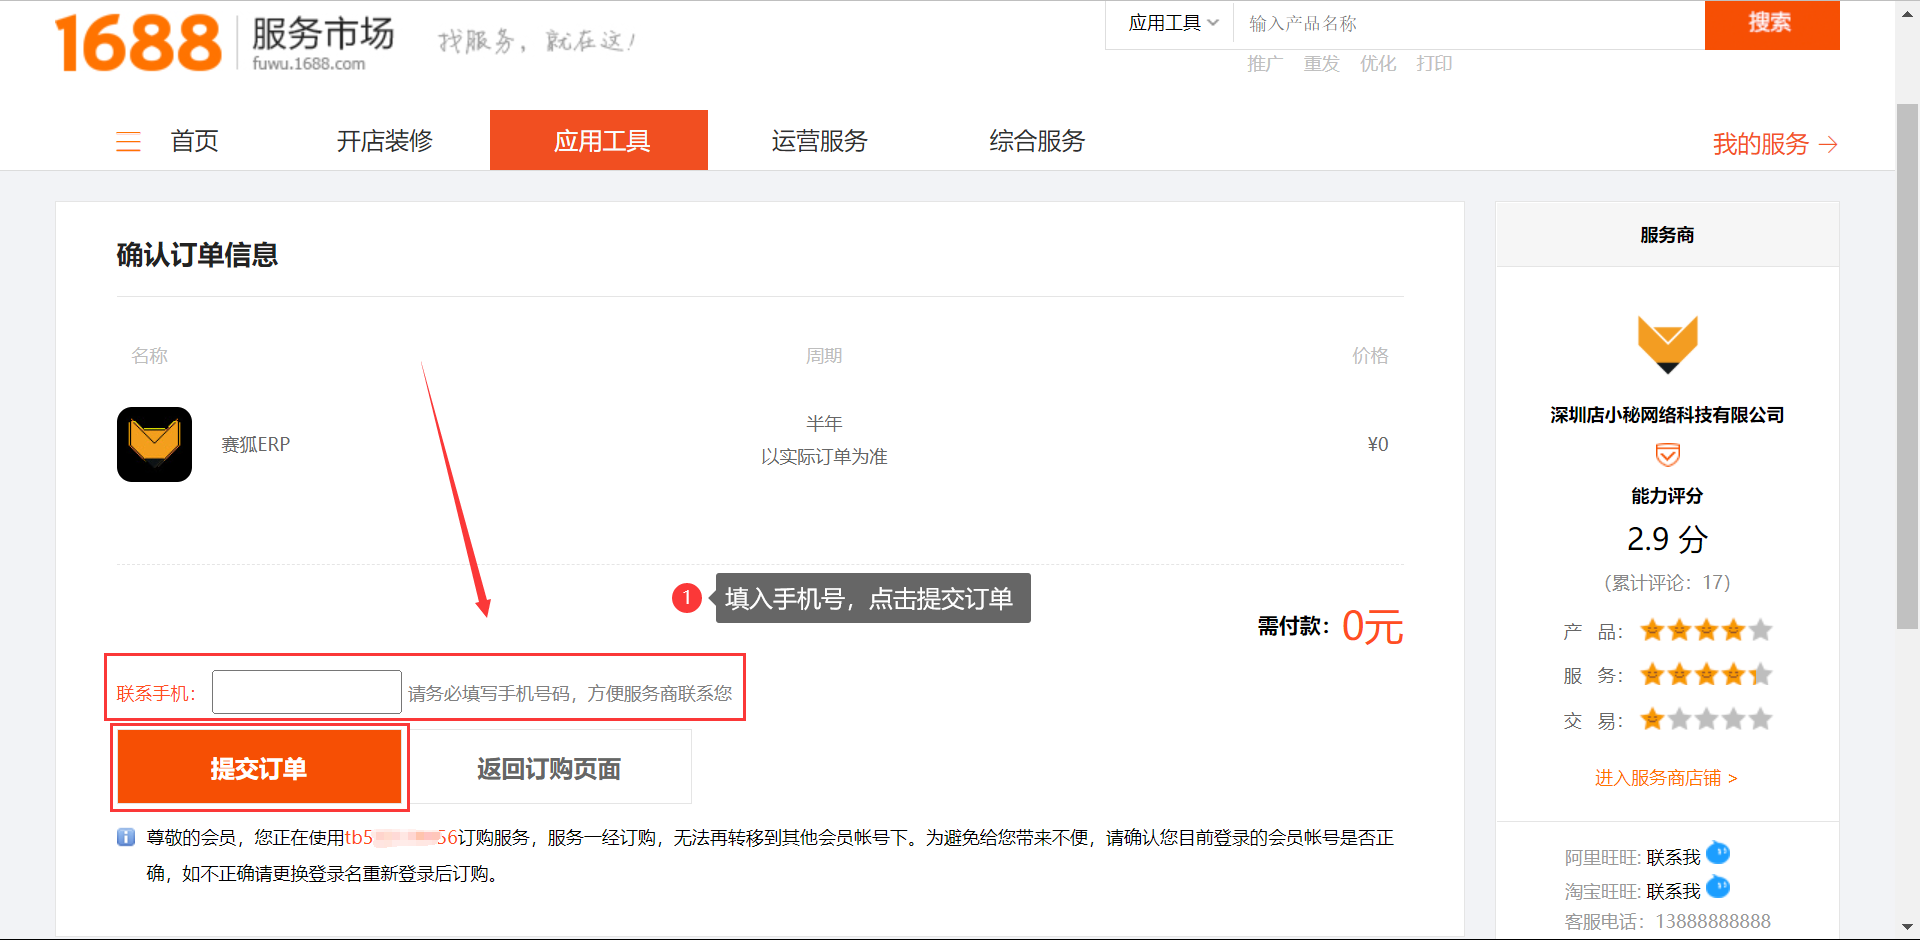Click the 确认订单信息 heading

point(197,255)
